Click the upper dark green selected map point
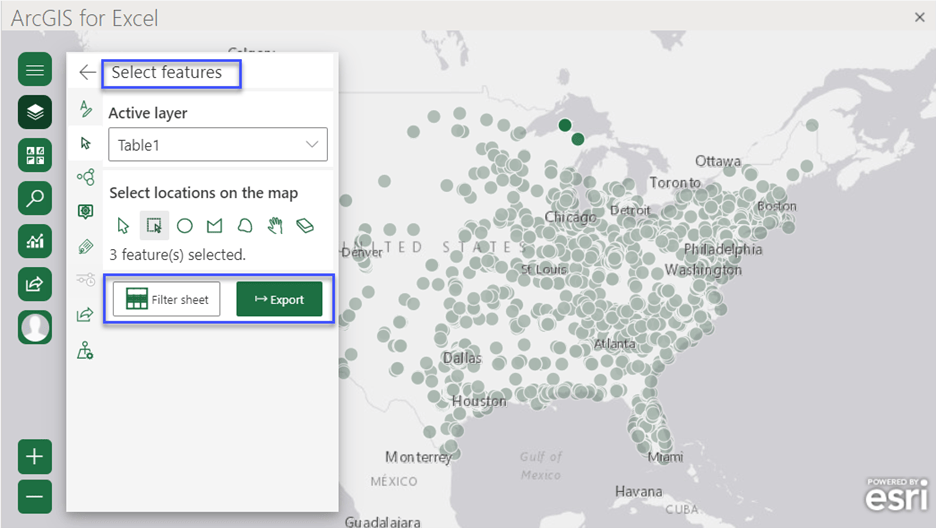The height and width of the screenshot is (528, 936). tap(565, 125)
